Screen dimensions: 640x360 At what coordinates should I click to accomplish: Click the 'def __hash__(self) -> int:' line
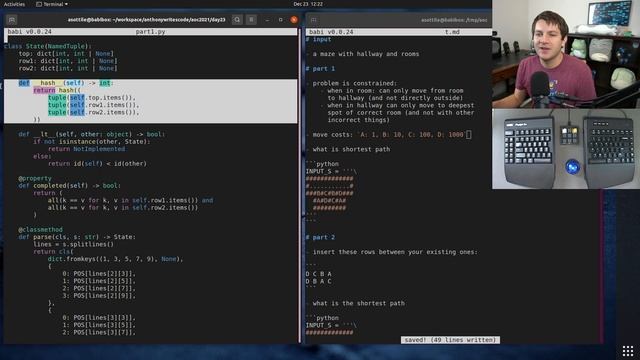coord(66,83)
